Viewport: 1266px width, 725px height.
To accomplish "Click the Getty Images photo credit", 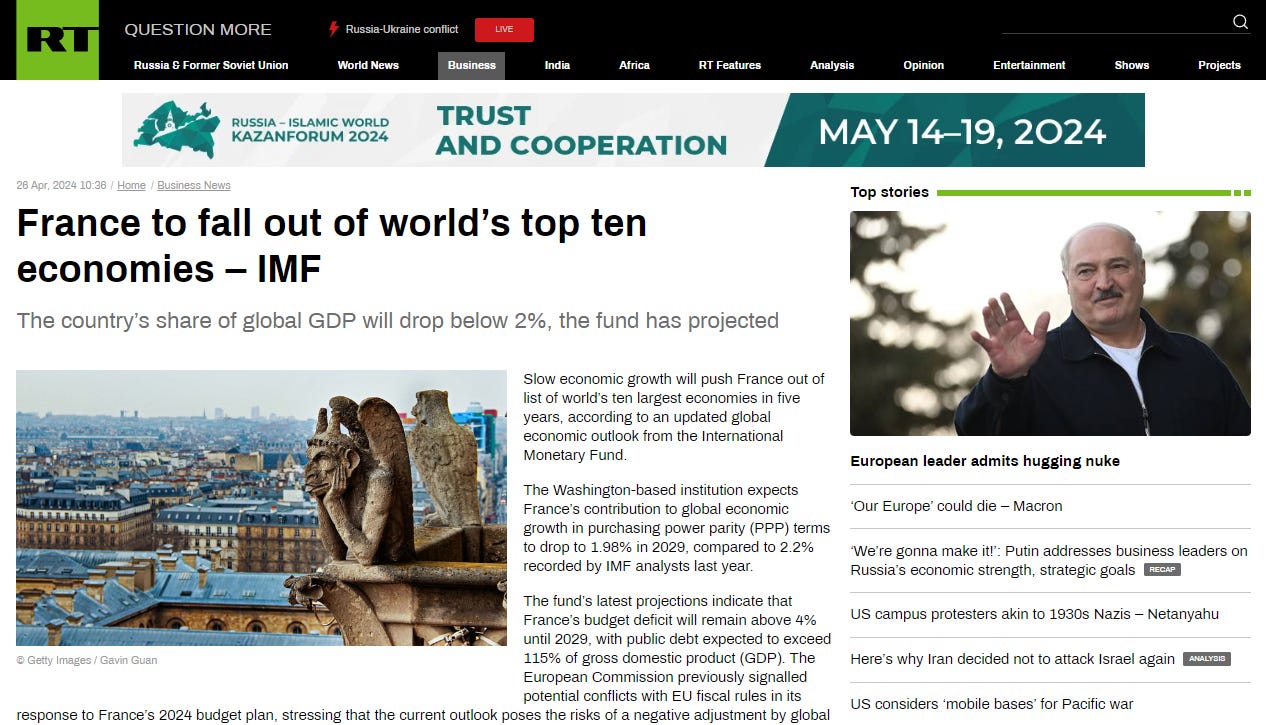I will [86, 660].
